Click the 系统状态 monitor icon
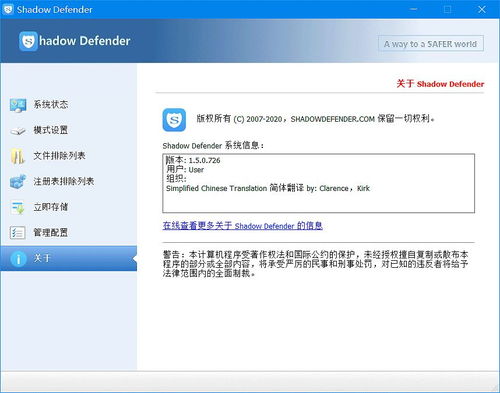Image resolution: width=500 pixels, height=393 pixels. 18,105
